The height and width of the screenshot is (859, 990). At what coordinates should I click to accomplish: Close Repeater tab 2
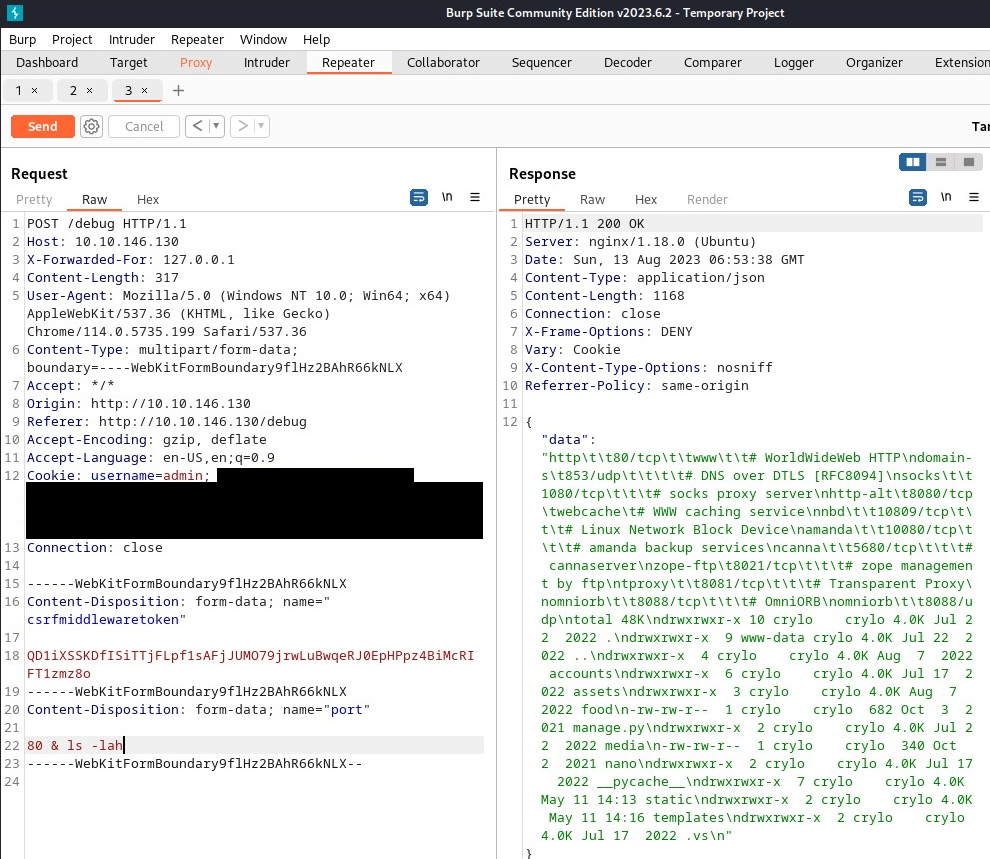[90, 90]
